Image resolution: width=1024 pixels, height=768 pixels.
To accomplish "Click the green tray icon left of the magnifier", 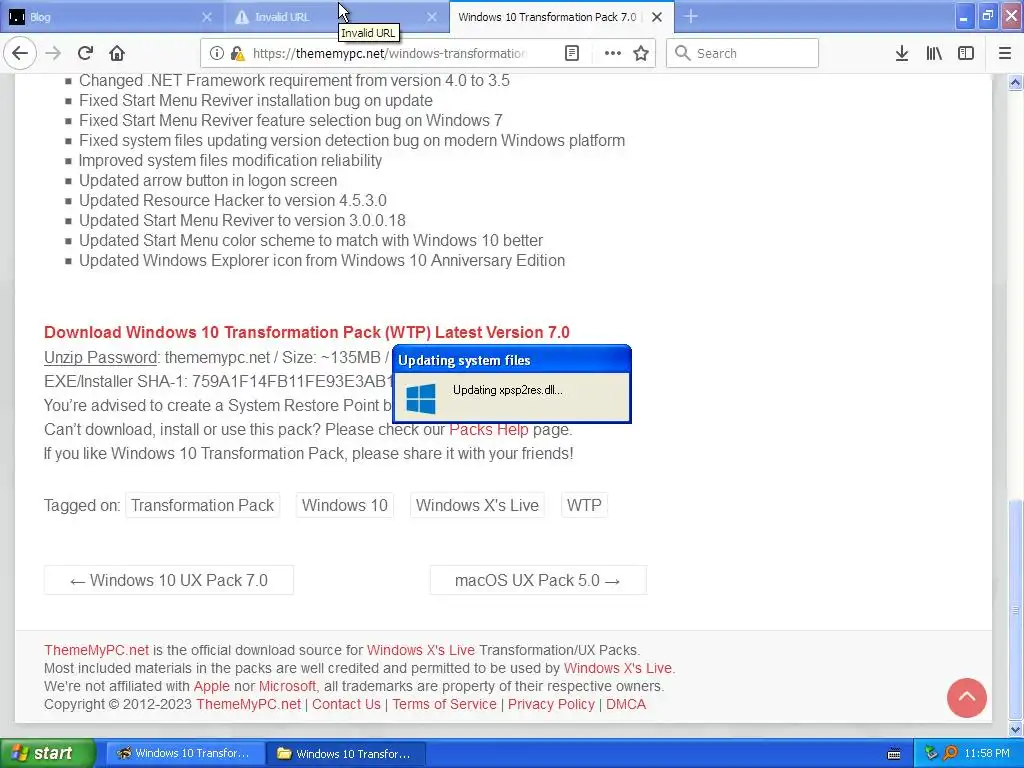I will click(x=931, y=754).
